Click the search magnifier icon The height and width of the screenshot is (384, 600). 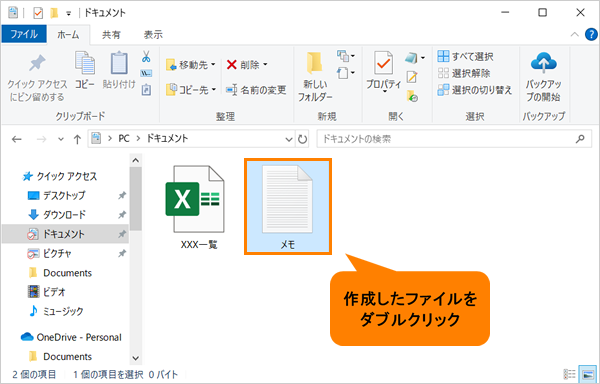580,139
